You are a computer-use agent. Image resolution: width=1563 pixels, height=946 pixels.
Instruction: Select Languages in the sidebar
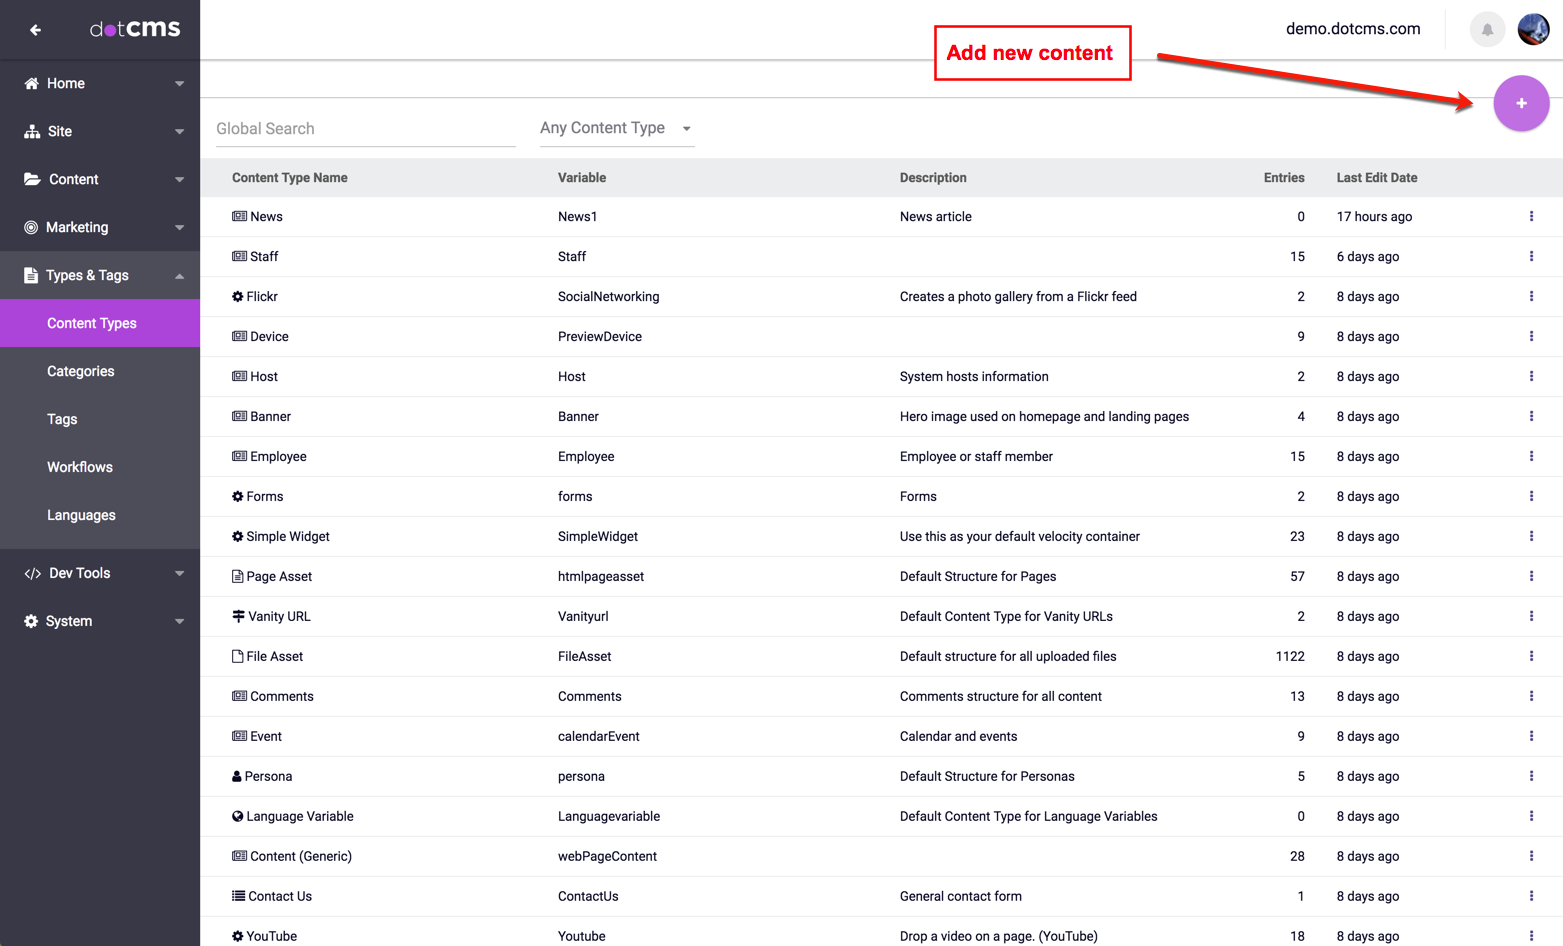click(x=81, y=515)
